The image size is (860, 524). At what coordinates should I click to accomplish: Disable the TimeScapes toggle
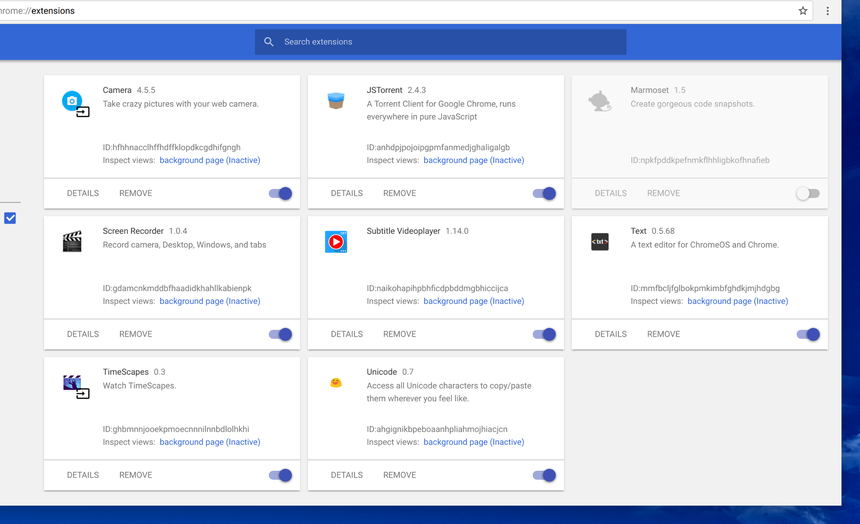pos(280,475)
